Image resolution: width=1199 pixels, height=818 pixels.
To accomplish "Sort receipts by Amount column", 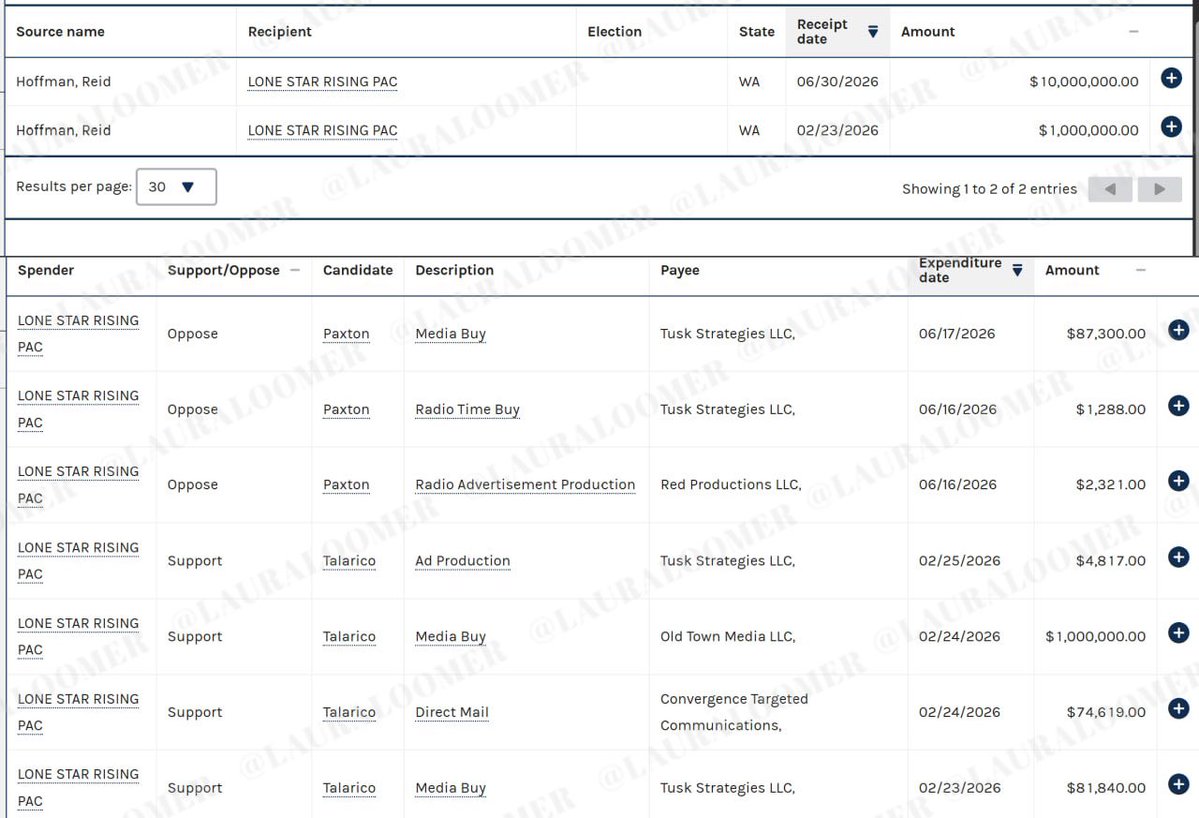I will 1133,32.
